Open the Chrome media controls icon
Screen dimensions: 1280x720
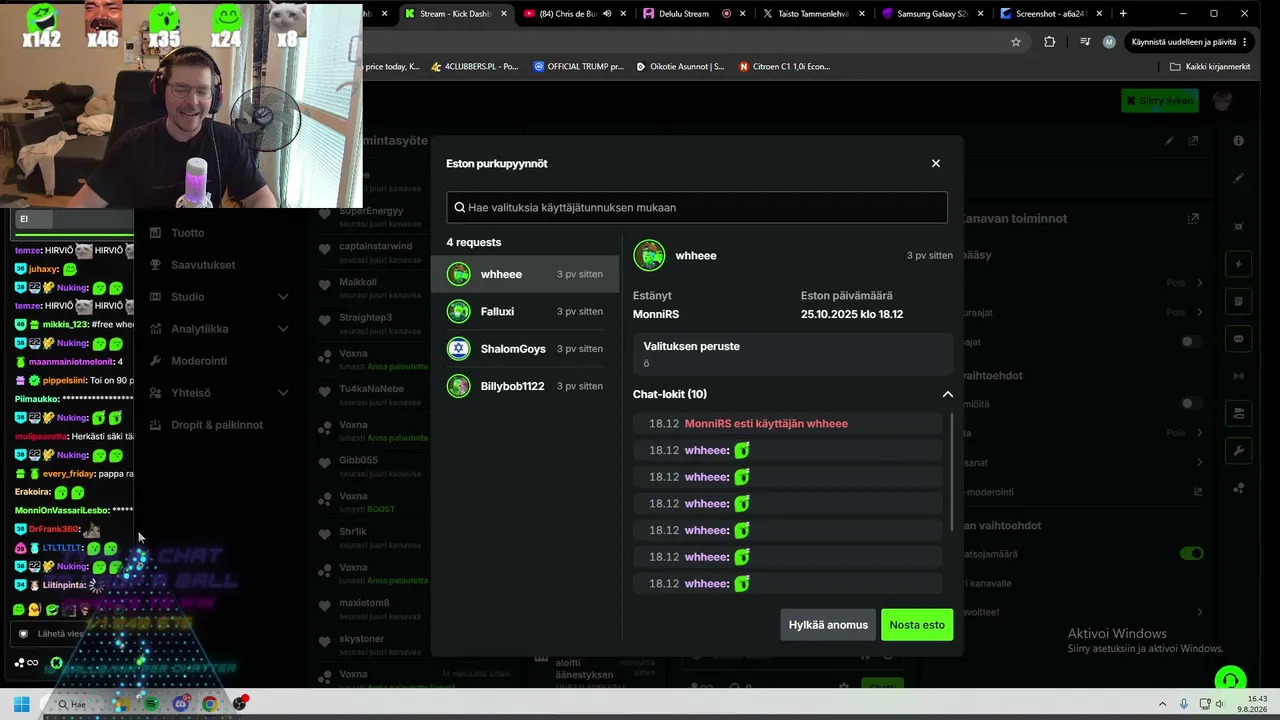point(1085,42)
